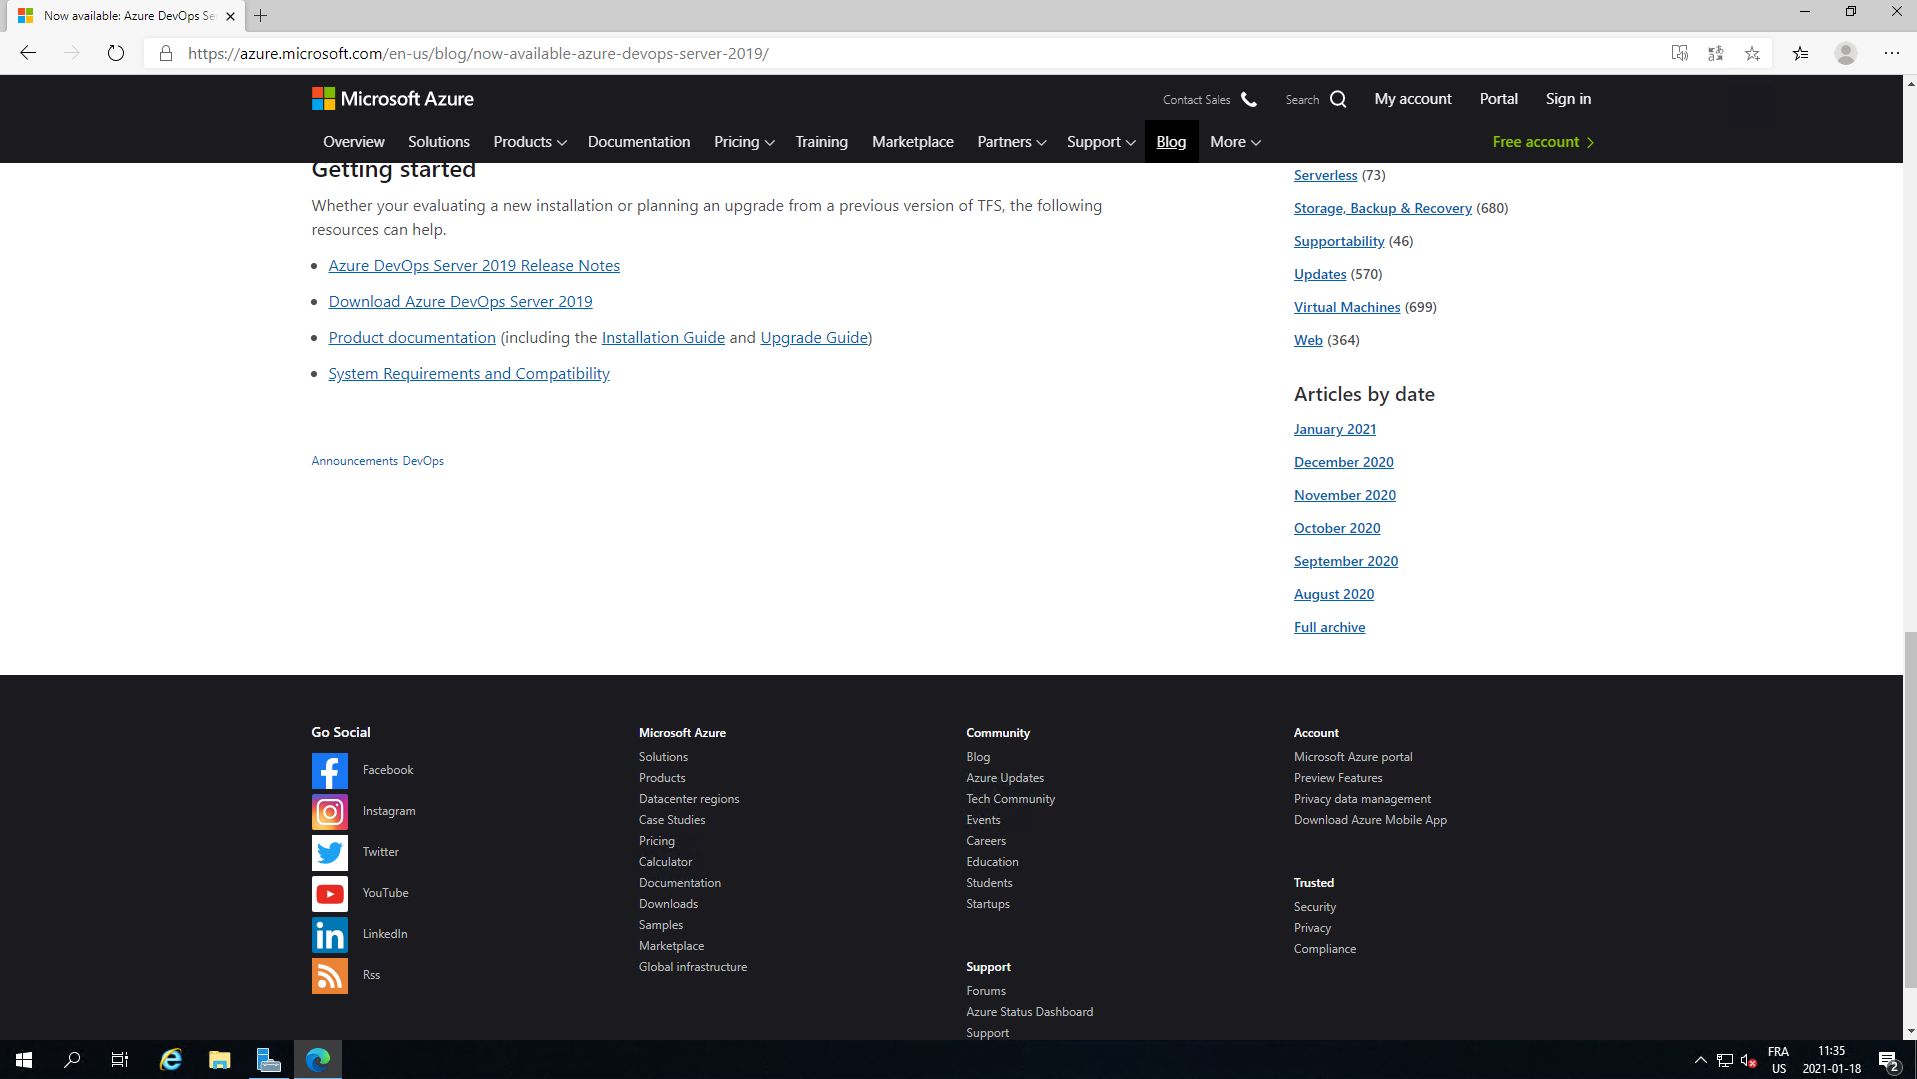Open Azure DevOps Server 2019 Release Notes link
This screenshot has width=1917, height=1079.
(474, 265)
